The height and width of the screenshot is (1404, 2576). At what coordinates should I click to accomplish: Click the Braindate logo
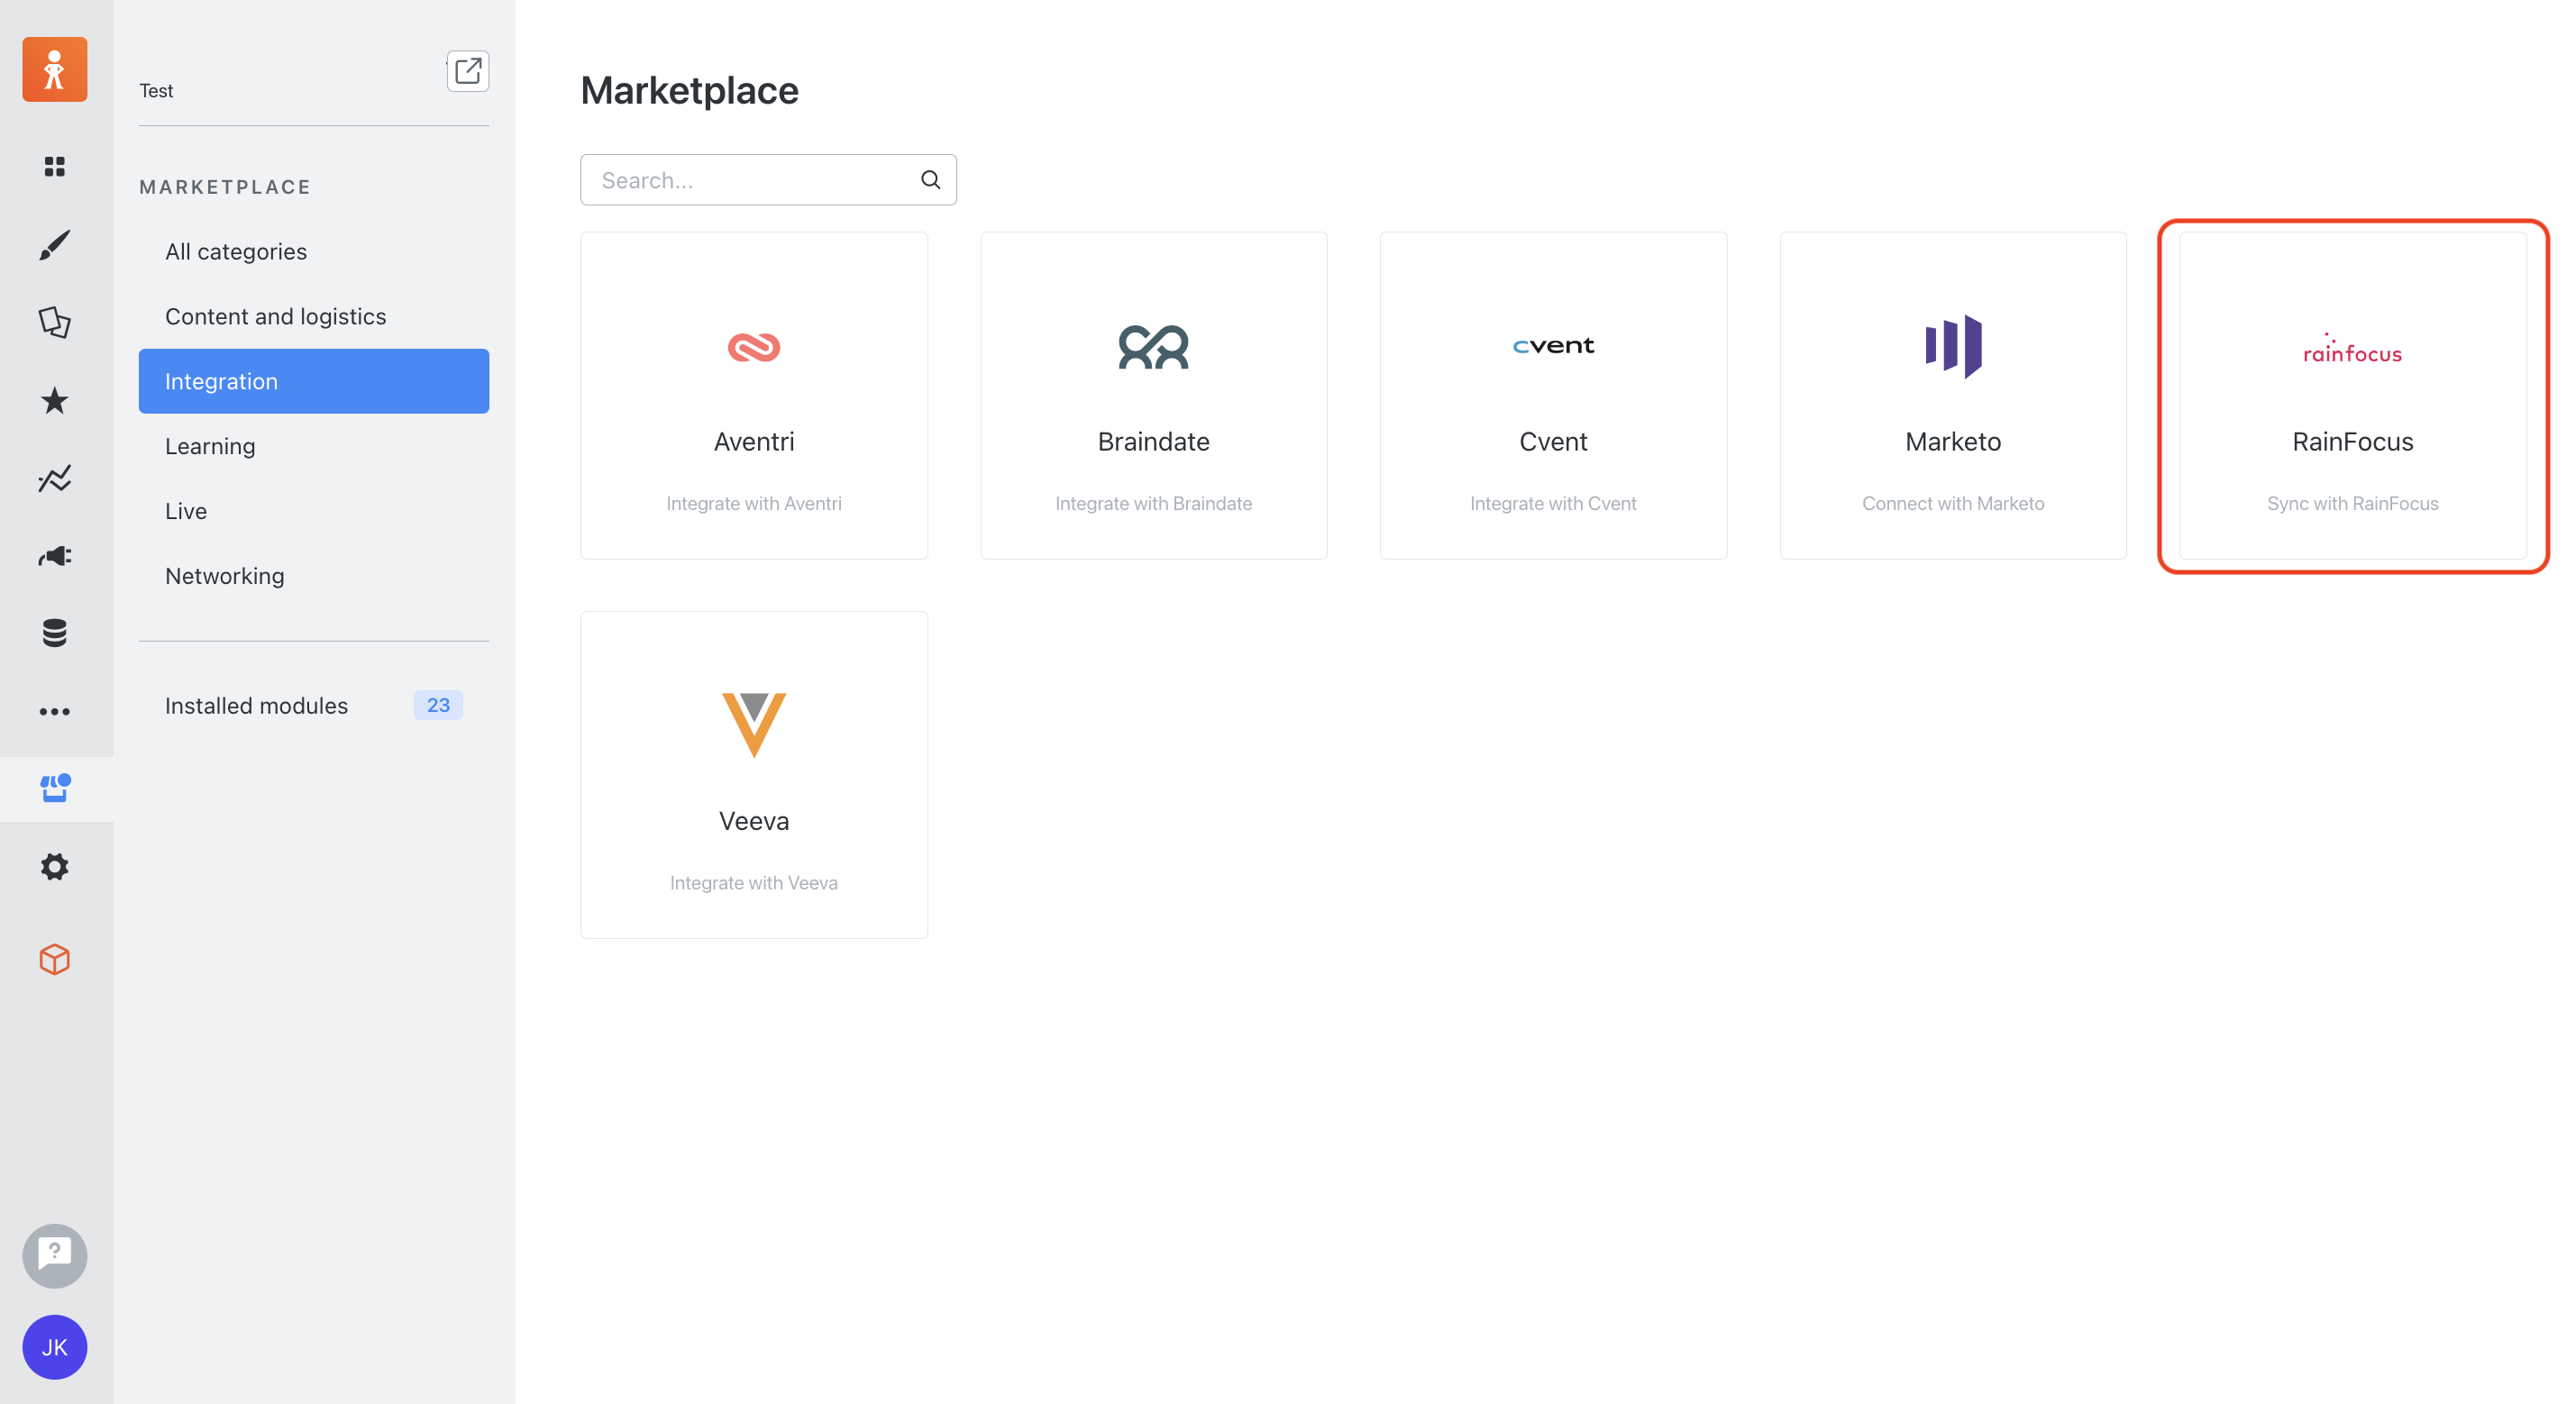coord(1153,347)
